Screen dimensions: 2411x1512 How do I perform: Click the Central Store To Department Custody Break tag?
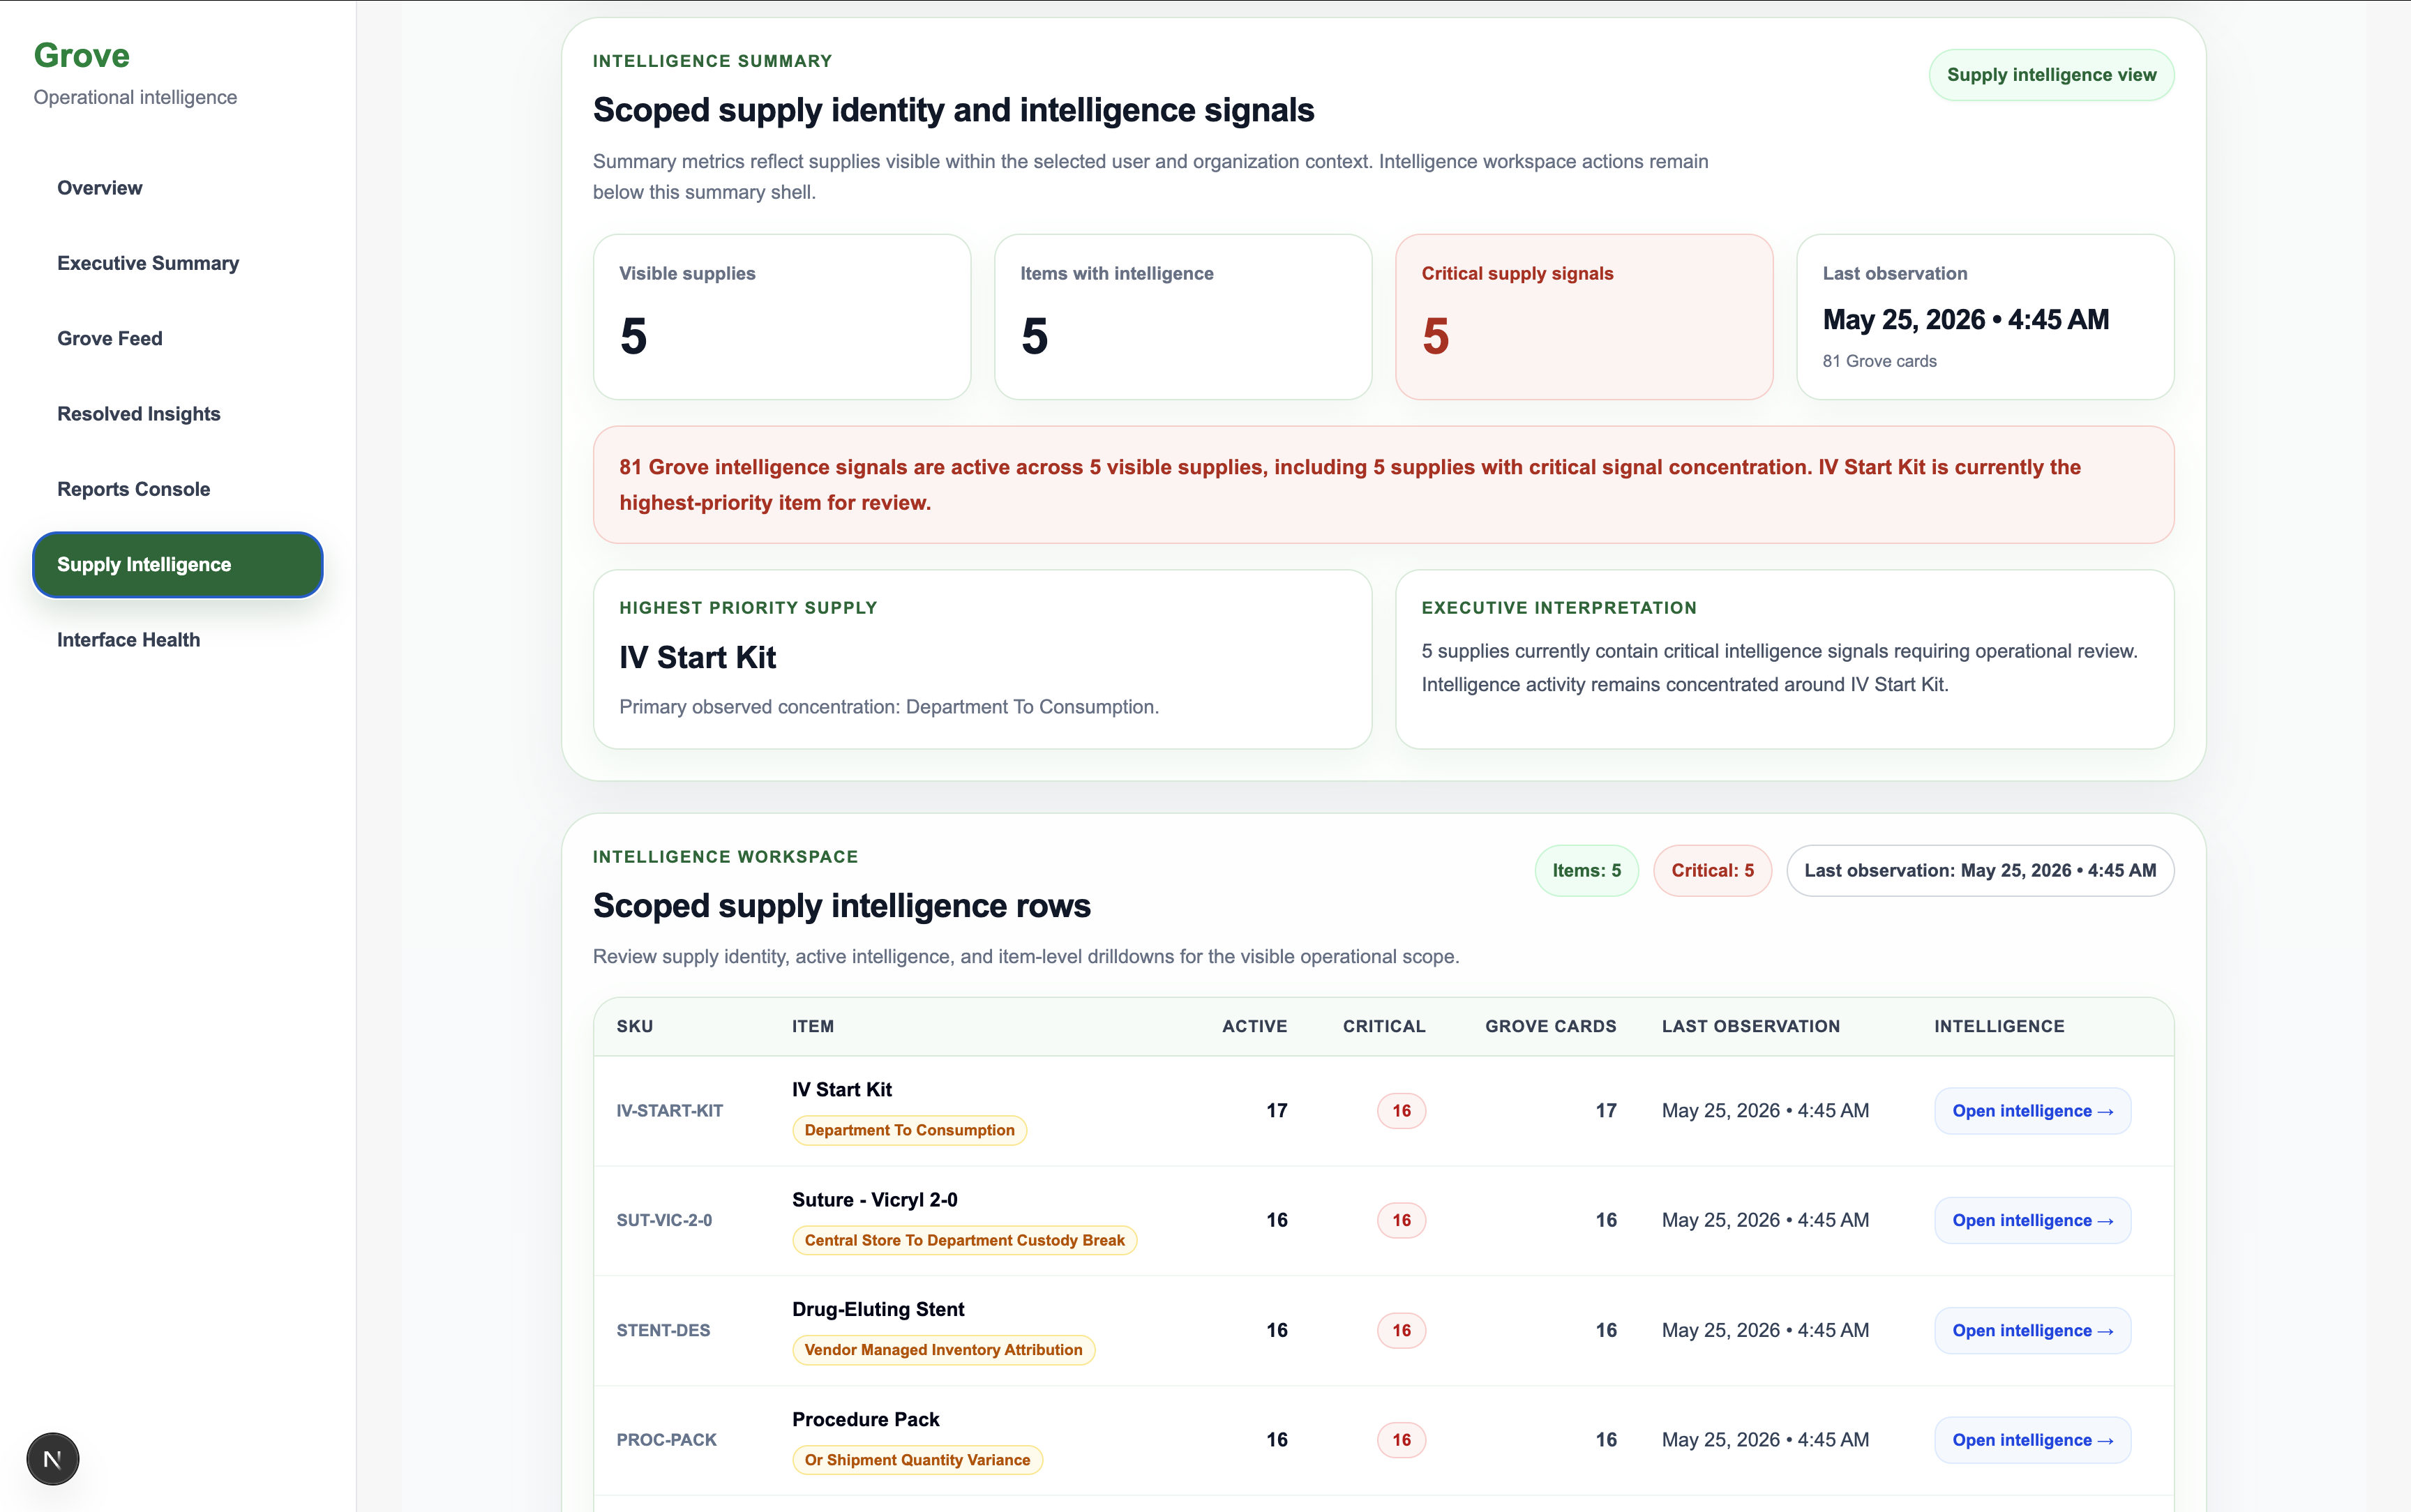tap(964, 1240)
